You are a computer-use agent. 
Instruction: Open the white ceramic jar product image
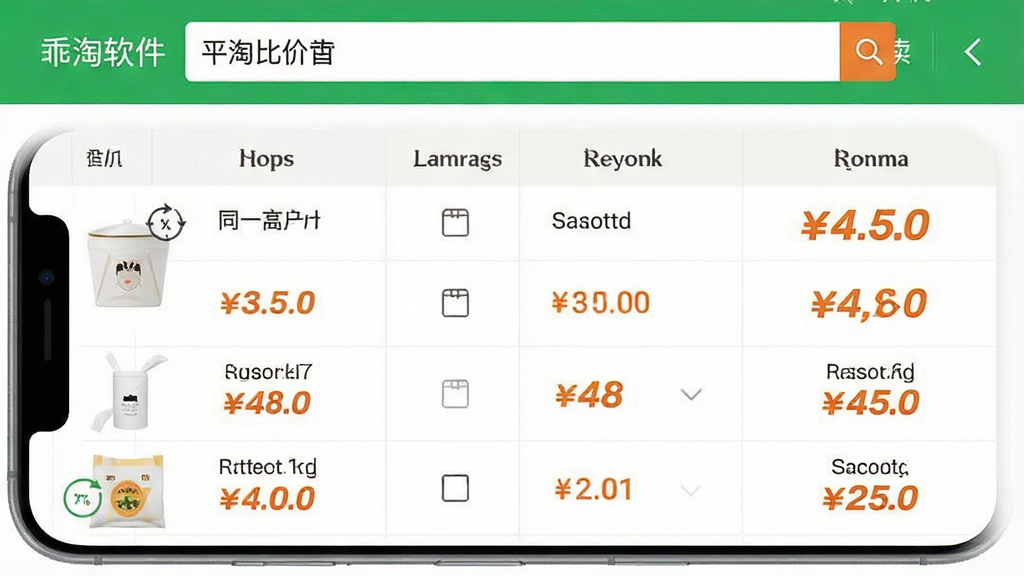click(127, 264)
